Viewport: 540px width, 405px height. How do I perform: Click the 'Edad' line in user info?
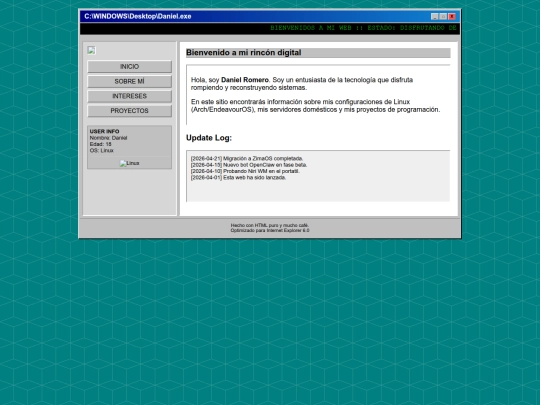(101, 144)
